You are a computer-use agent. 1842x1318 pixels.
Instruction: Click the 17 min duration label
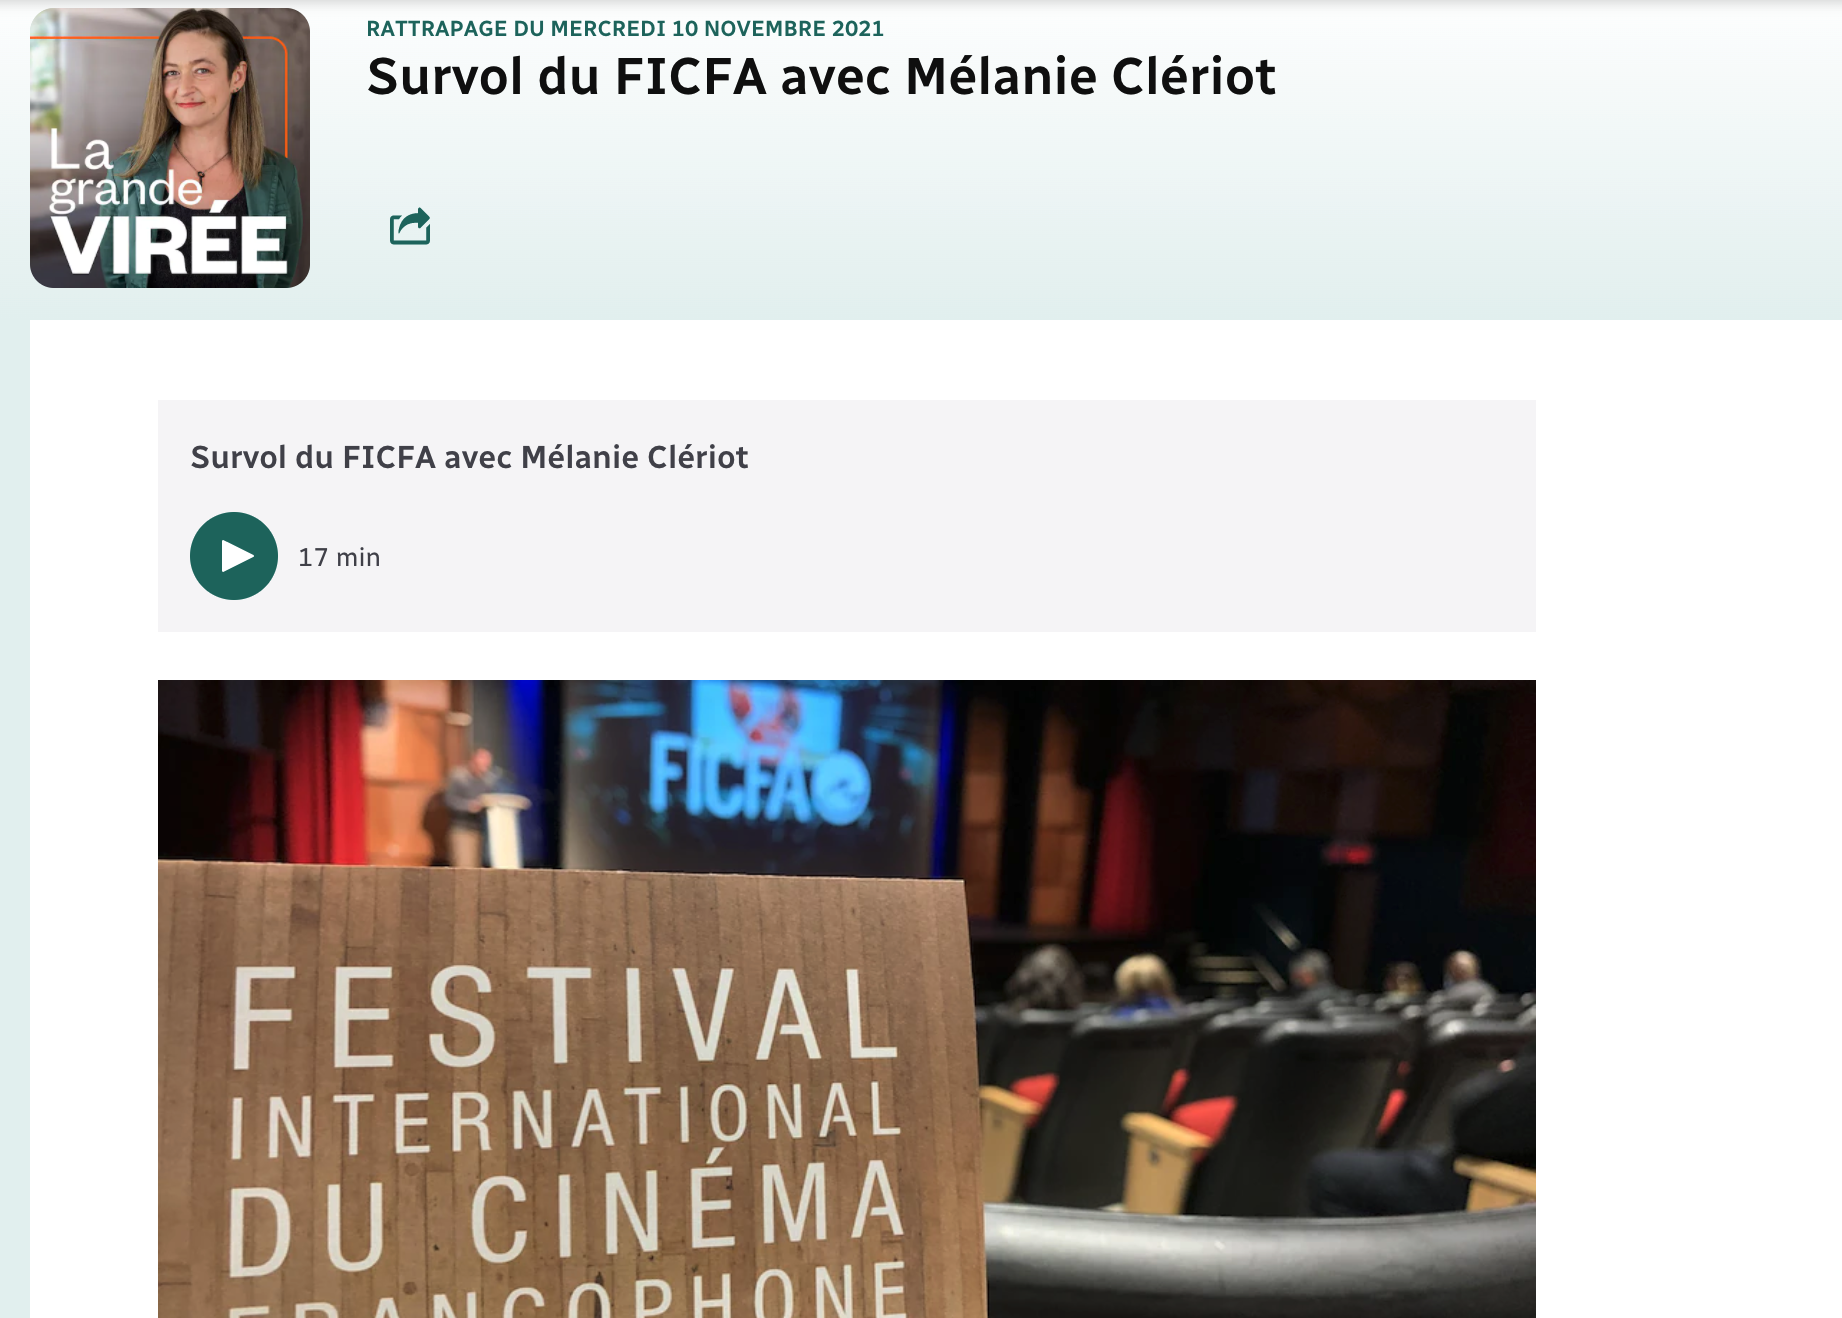(339, 557)
